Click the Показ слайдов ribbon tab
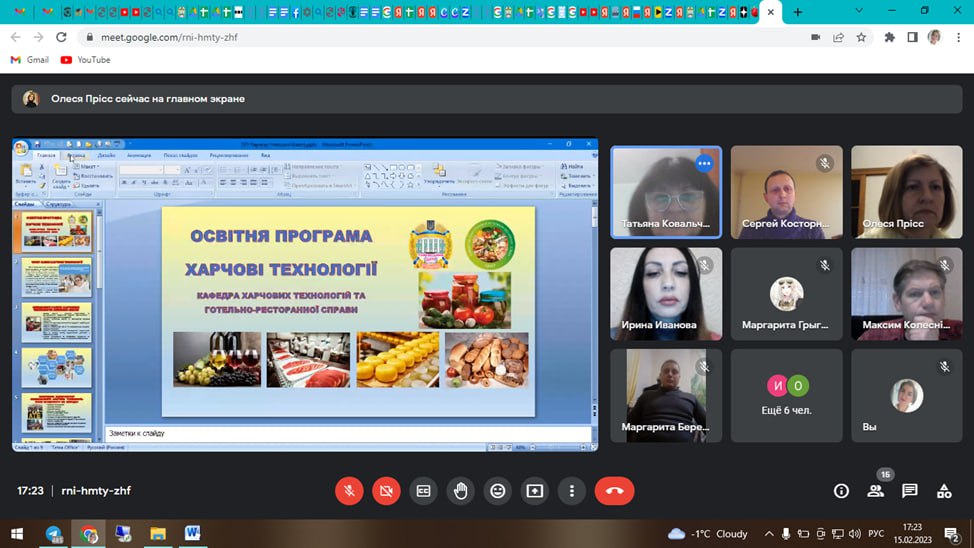 click(181, 155)
